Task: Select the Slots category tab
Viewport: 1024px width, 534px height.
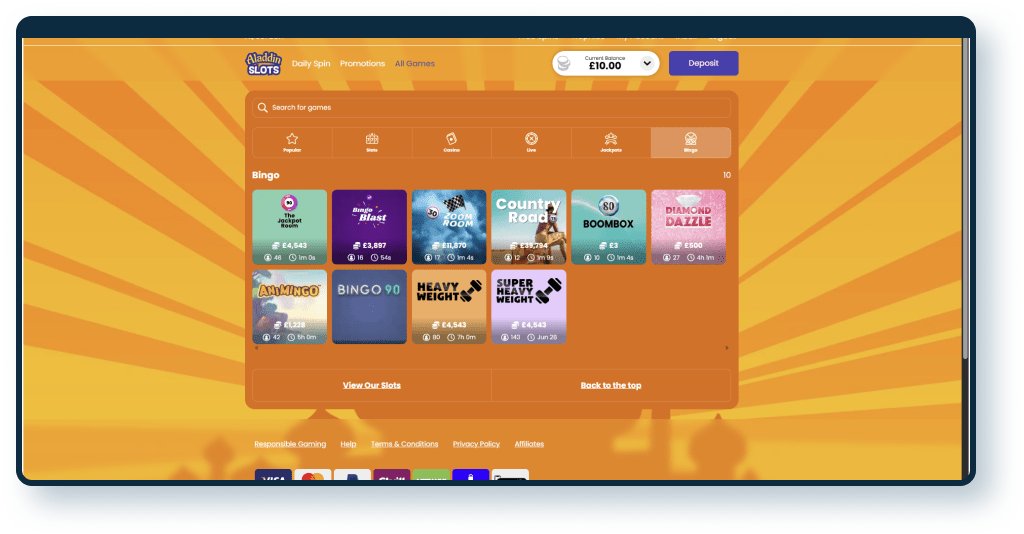Action: click(x=372, y=142)
